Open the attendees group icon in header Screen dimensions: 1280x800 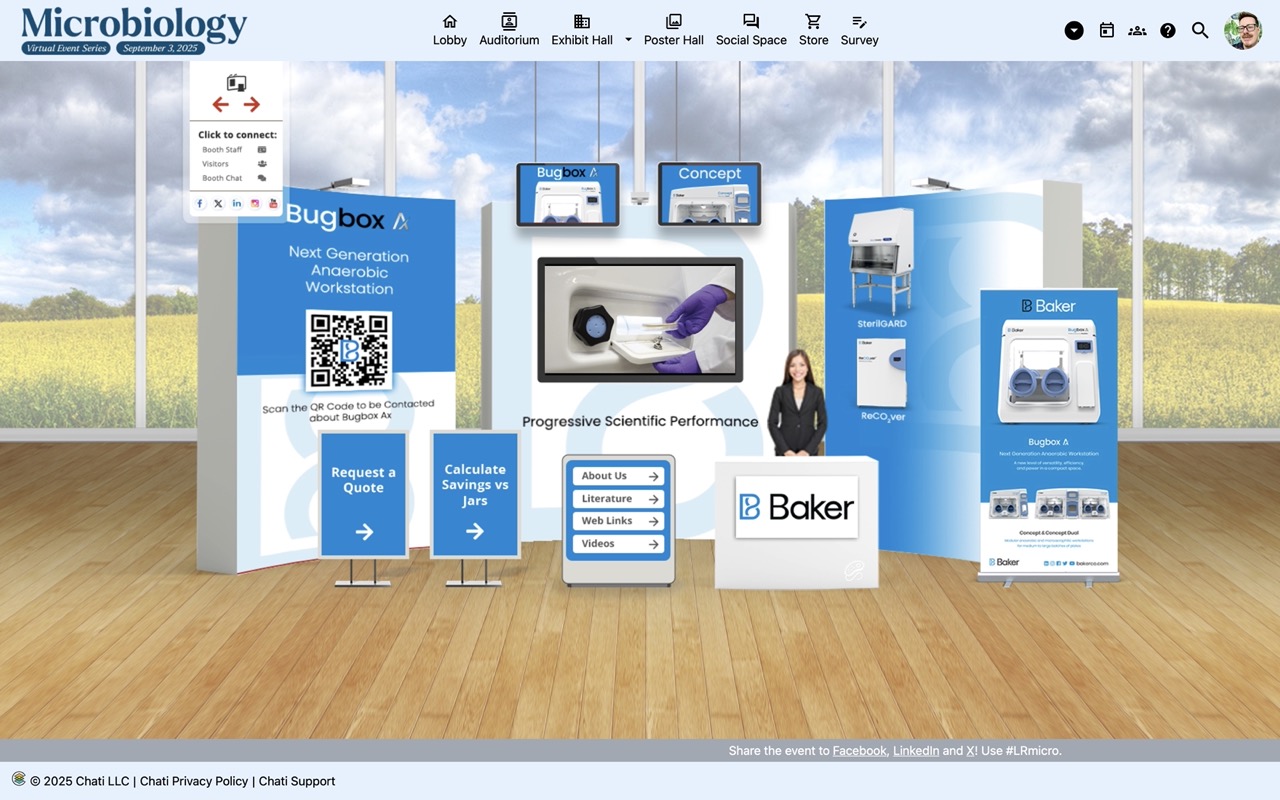point(1137,31)
